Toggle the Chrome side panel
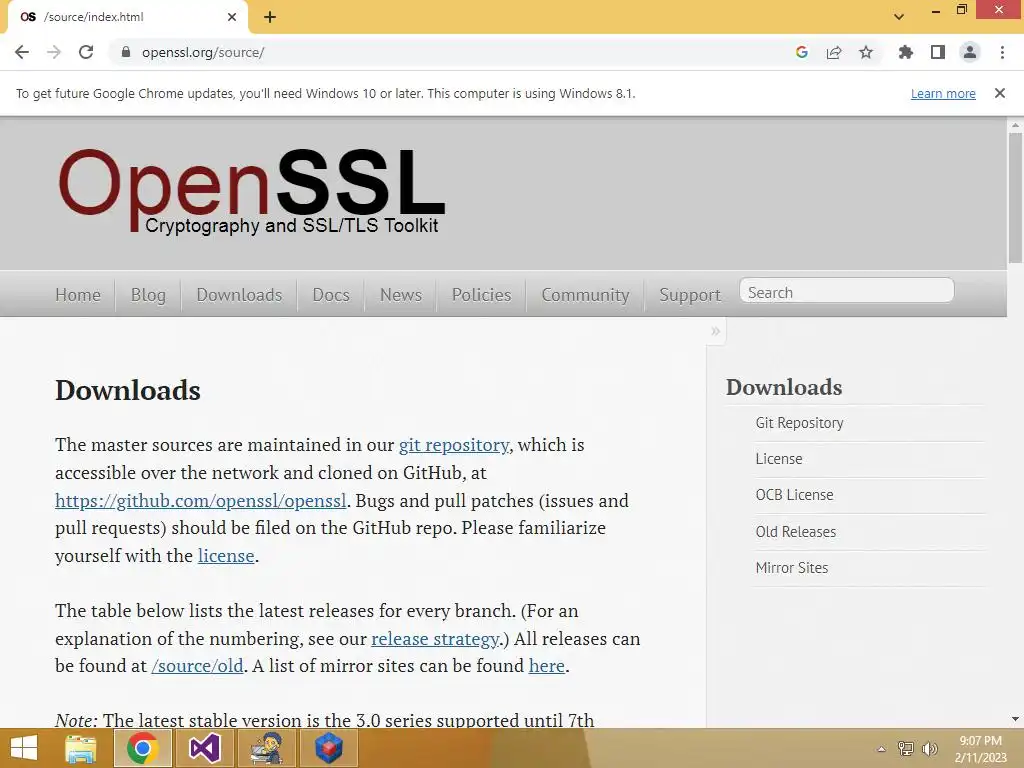The height and width of the screenshot is (768, 1024). pyautogui.click(x=938, y=52)
